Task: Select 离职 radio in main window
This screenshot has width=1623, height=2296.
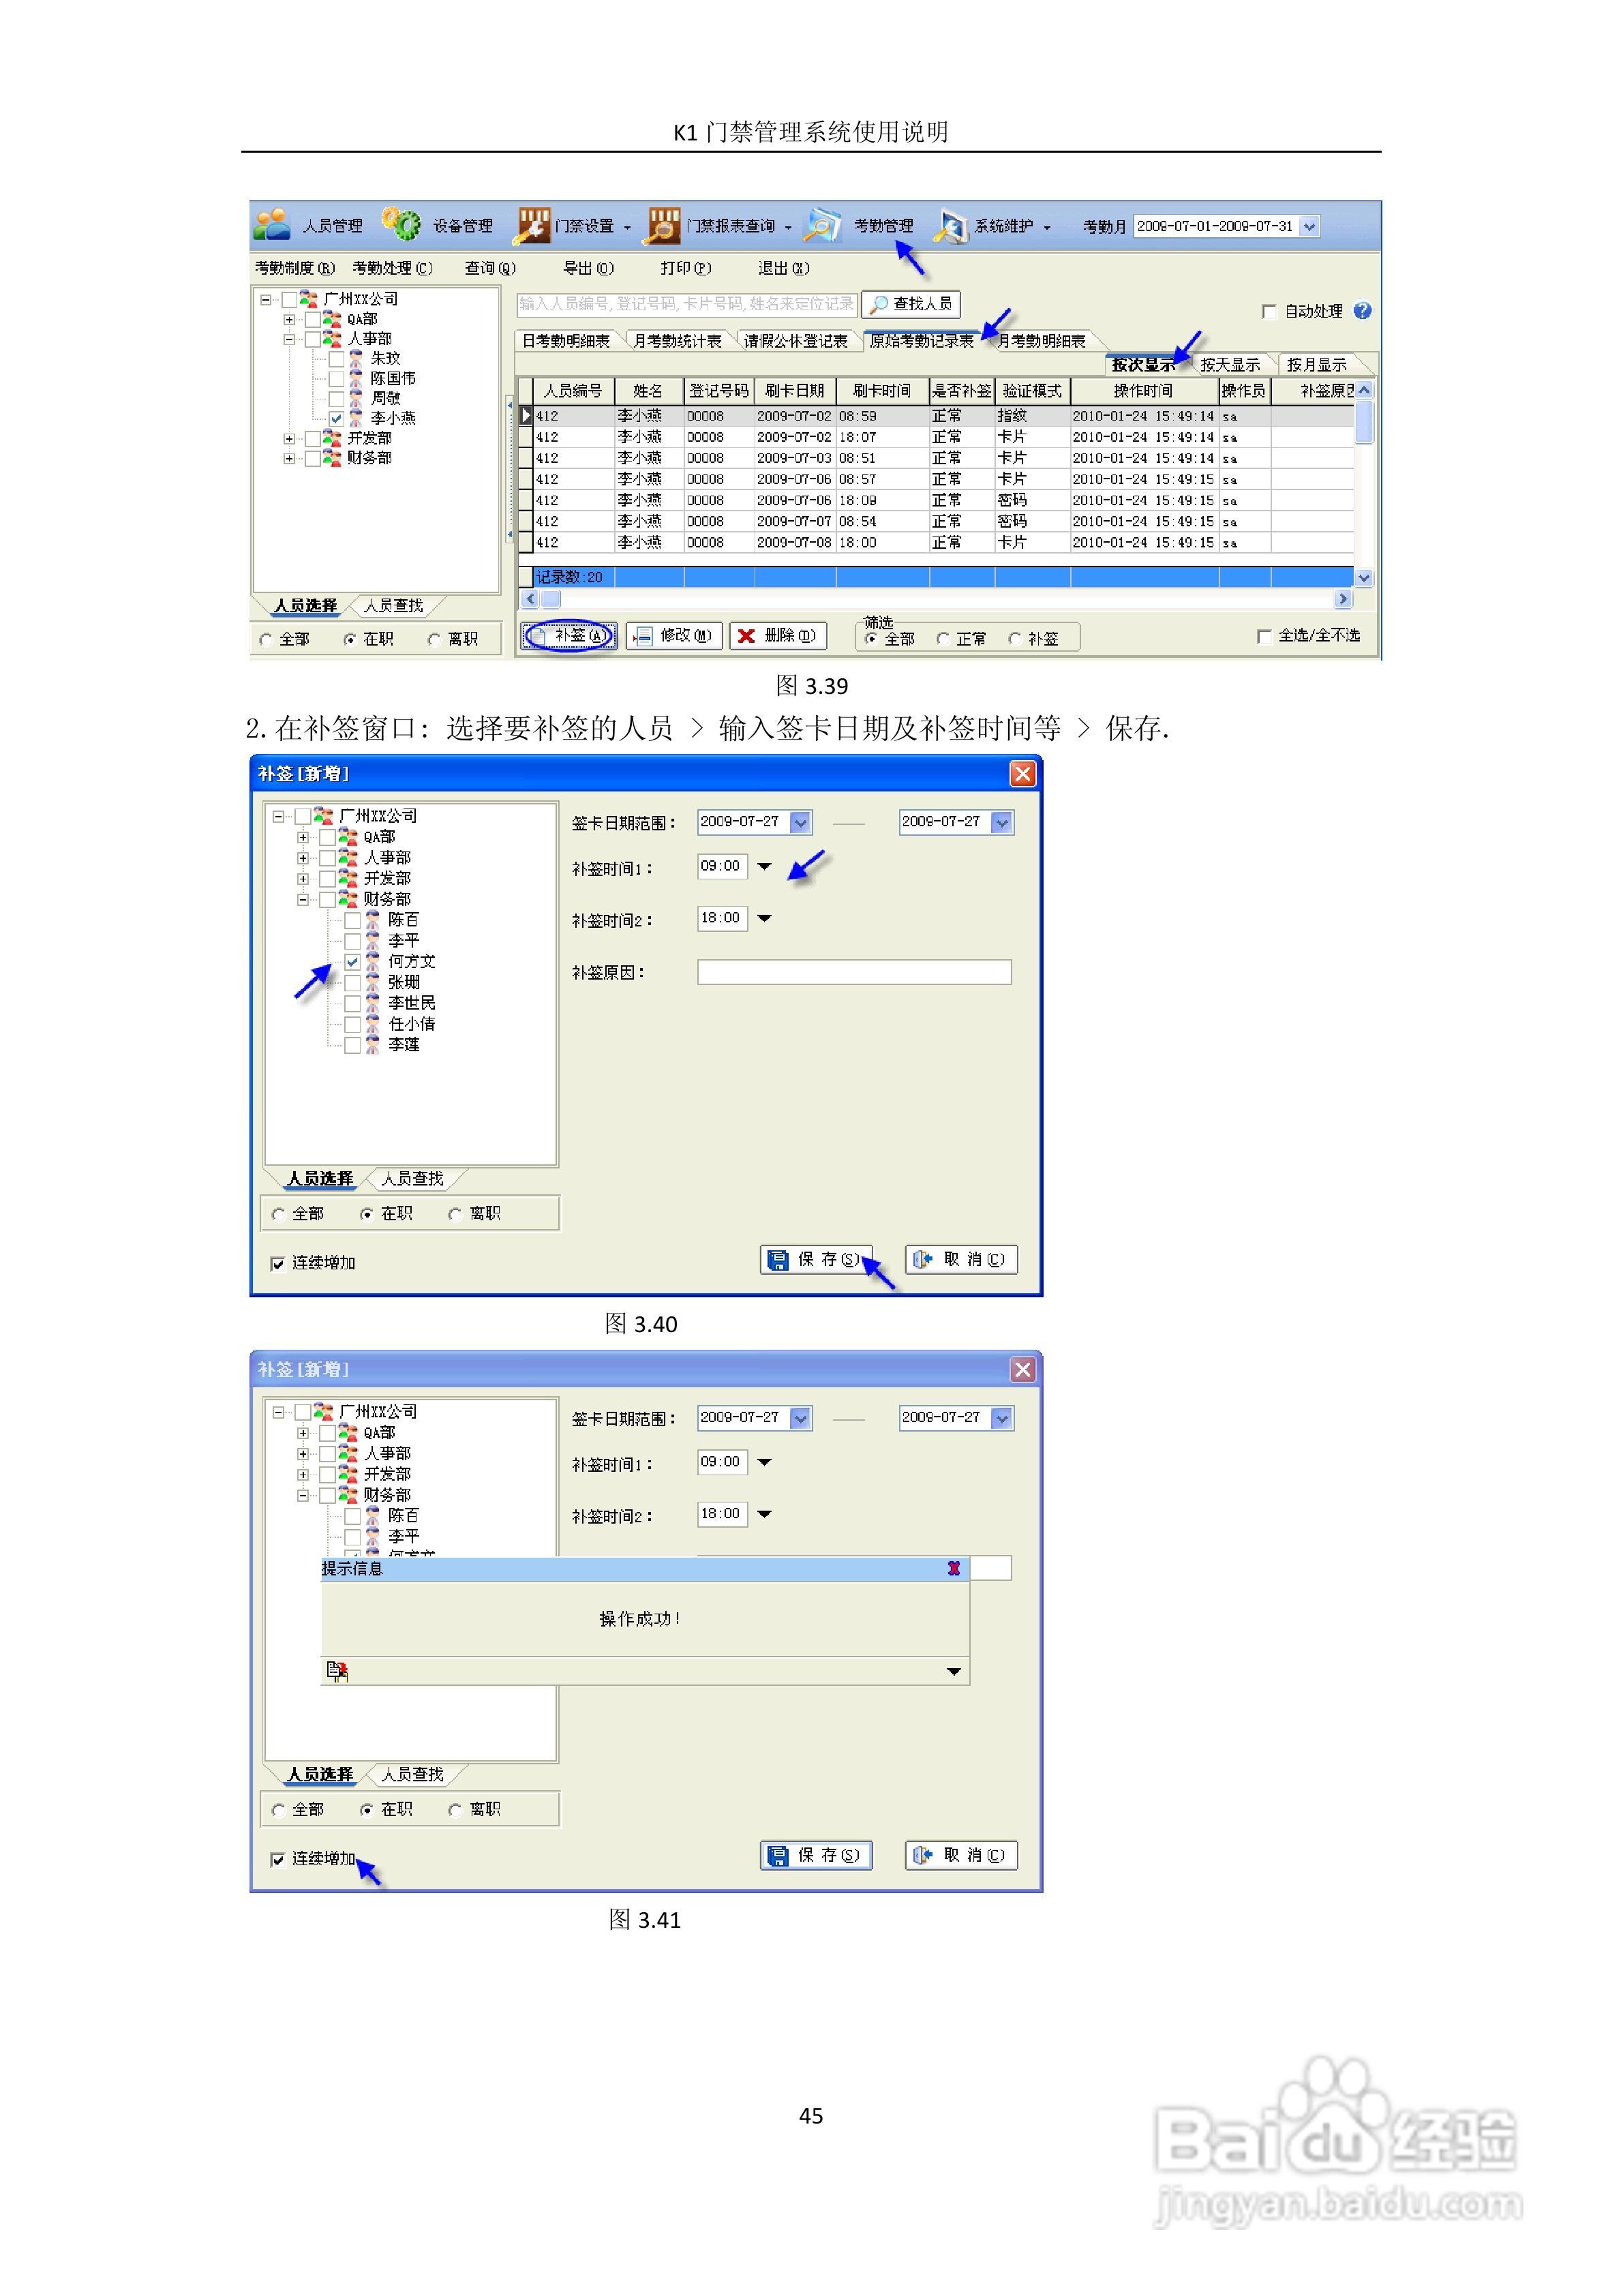Action: tap(434, 640)
